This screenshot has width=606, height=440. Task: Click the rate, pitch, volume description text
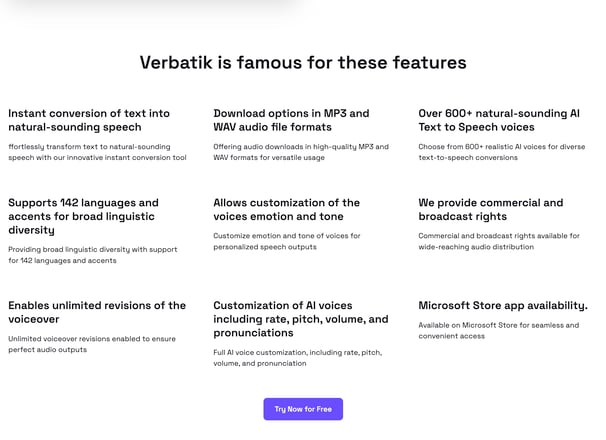coord(298,358)
